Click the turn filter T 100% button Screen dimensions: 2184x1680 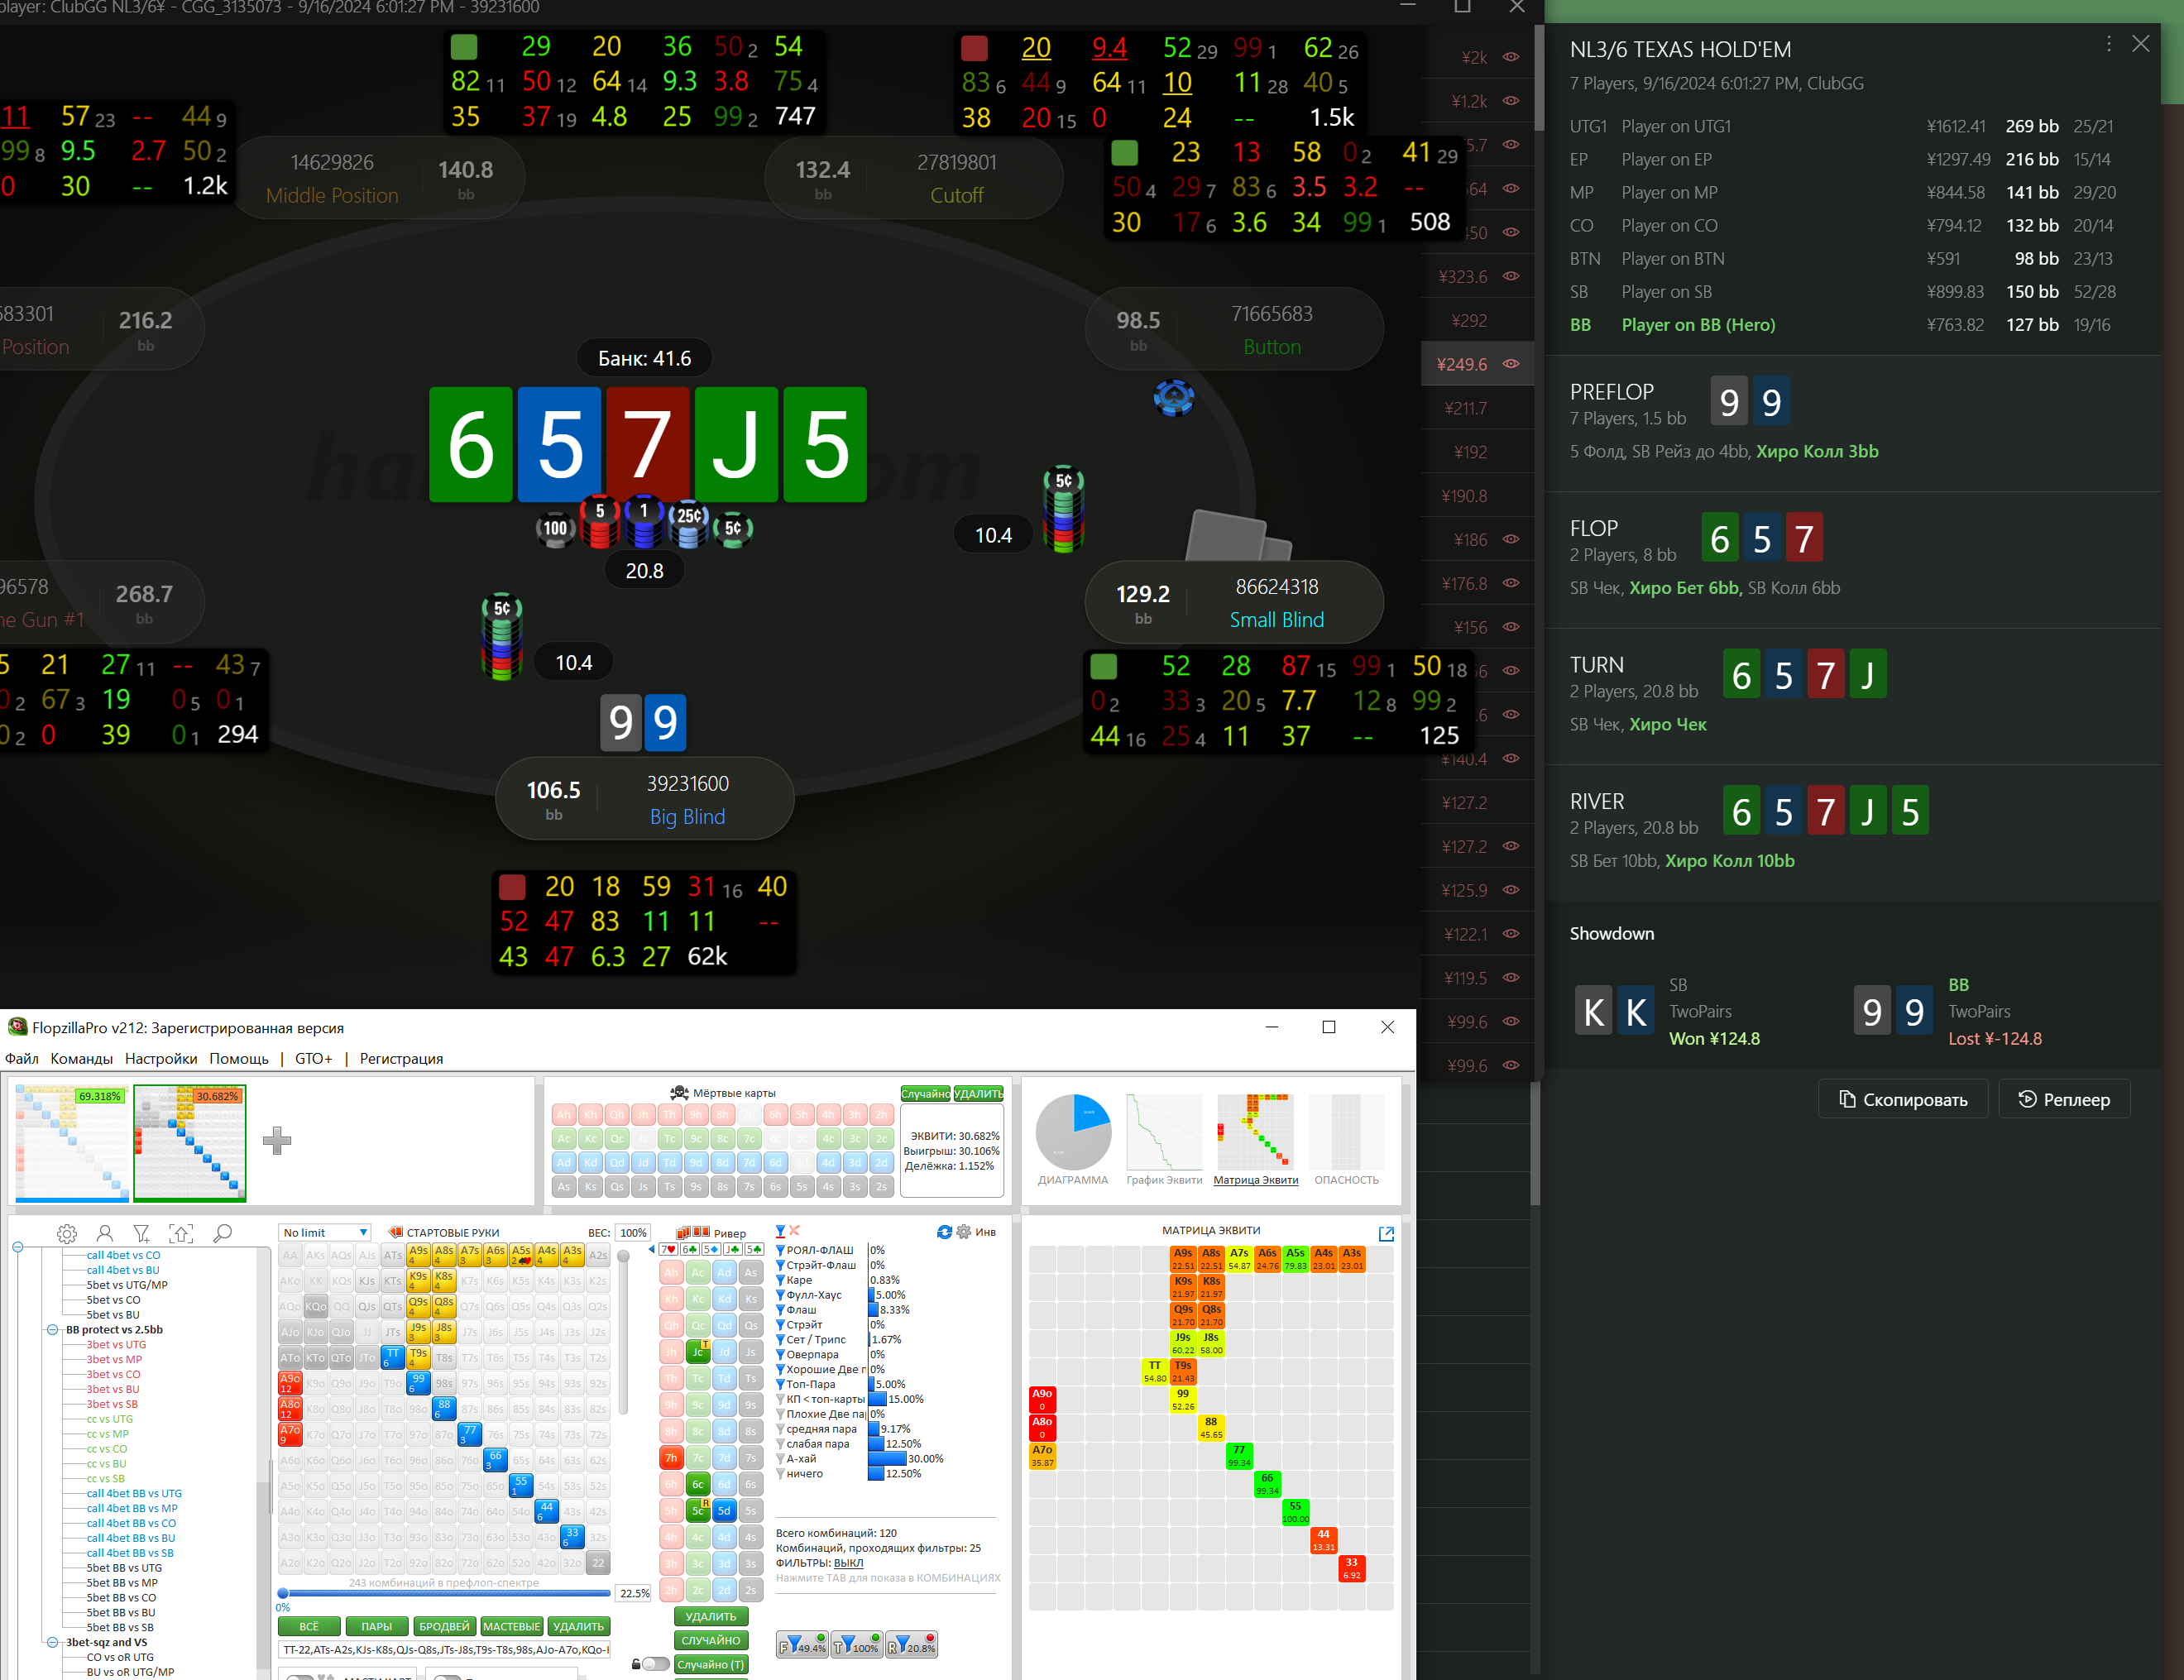[x=856, y=1646]
